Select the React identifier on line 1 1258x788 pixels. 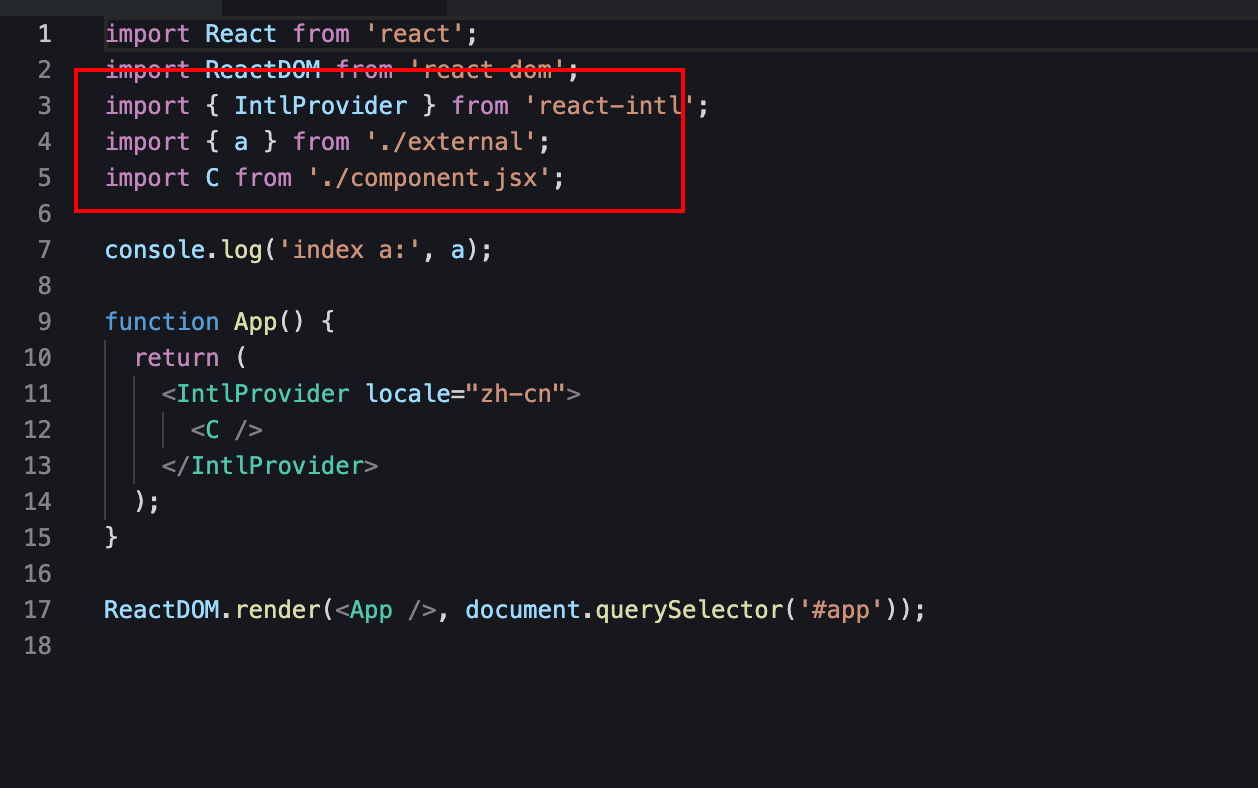240,33
